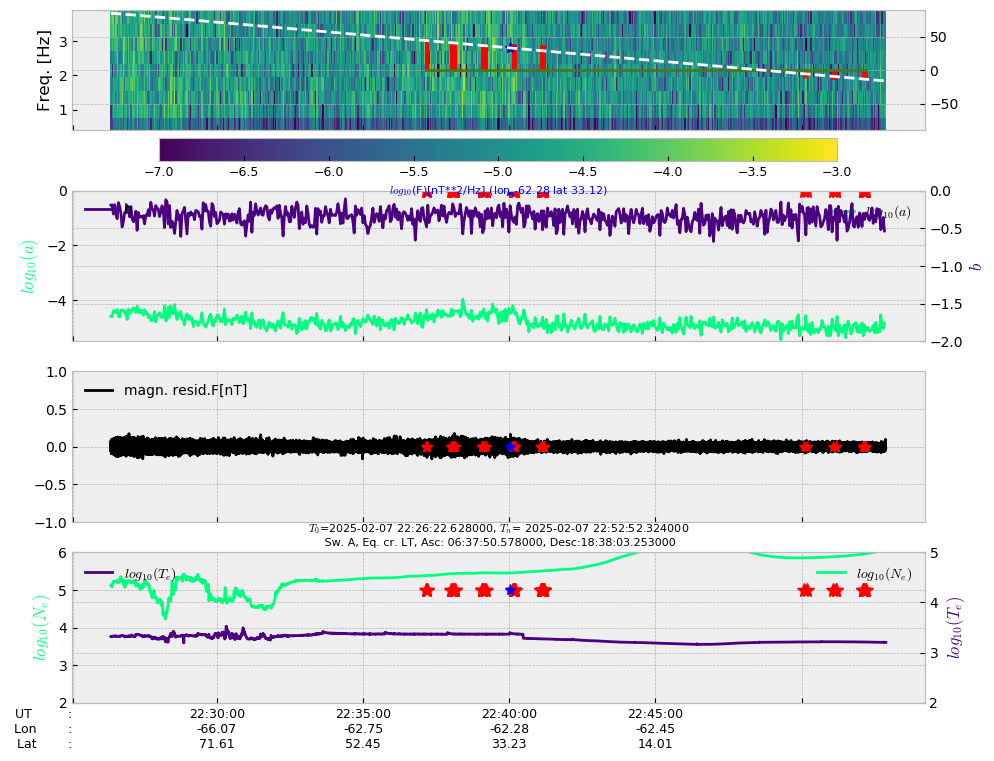
Task: Click the latitude value '33.23'
Action: point(509,743)
